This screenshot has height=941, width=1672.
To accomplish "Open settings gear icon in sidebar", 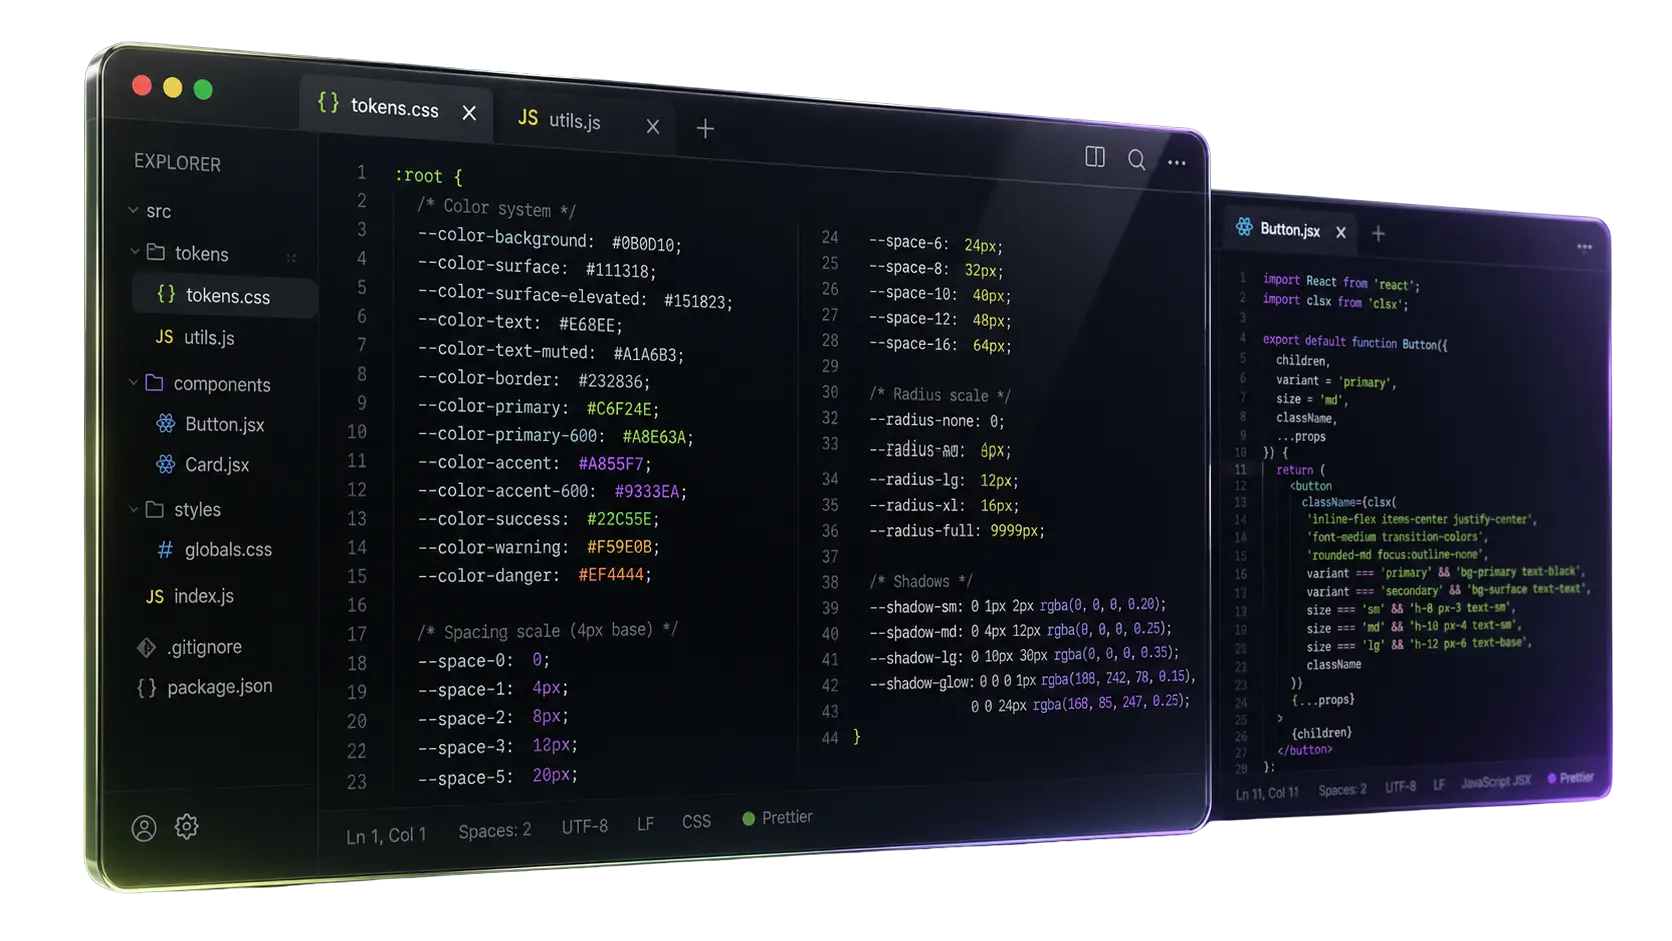I will pyautogui.click(x=187, y=827).
